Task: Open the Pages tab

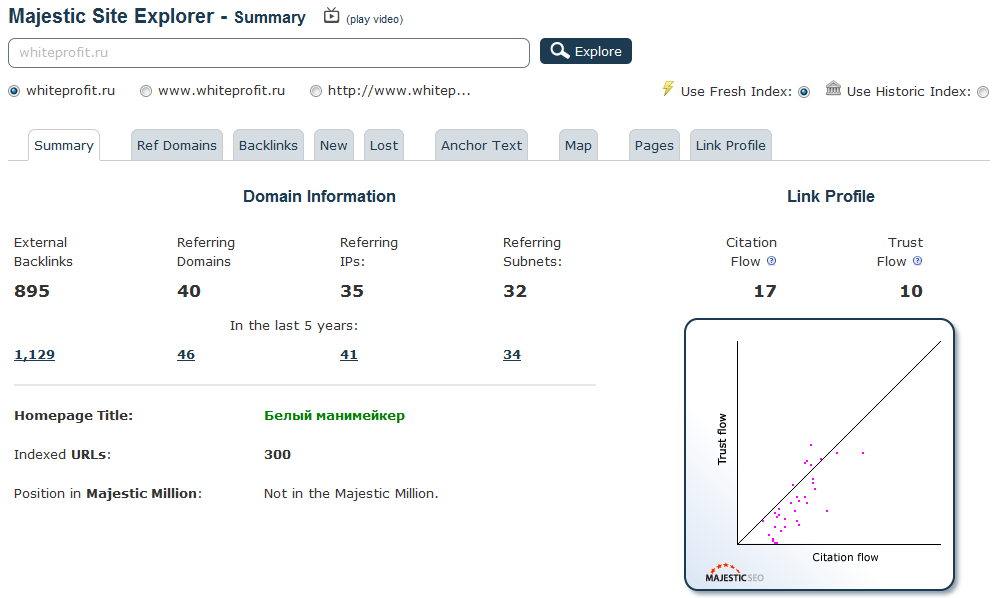Action: click(x=654, y=146)
